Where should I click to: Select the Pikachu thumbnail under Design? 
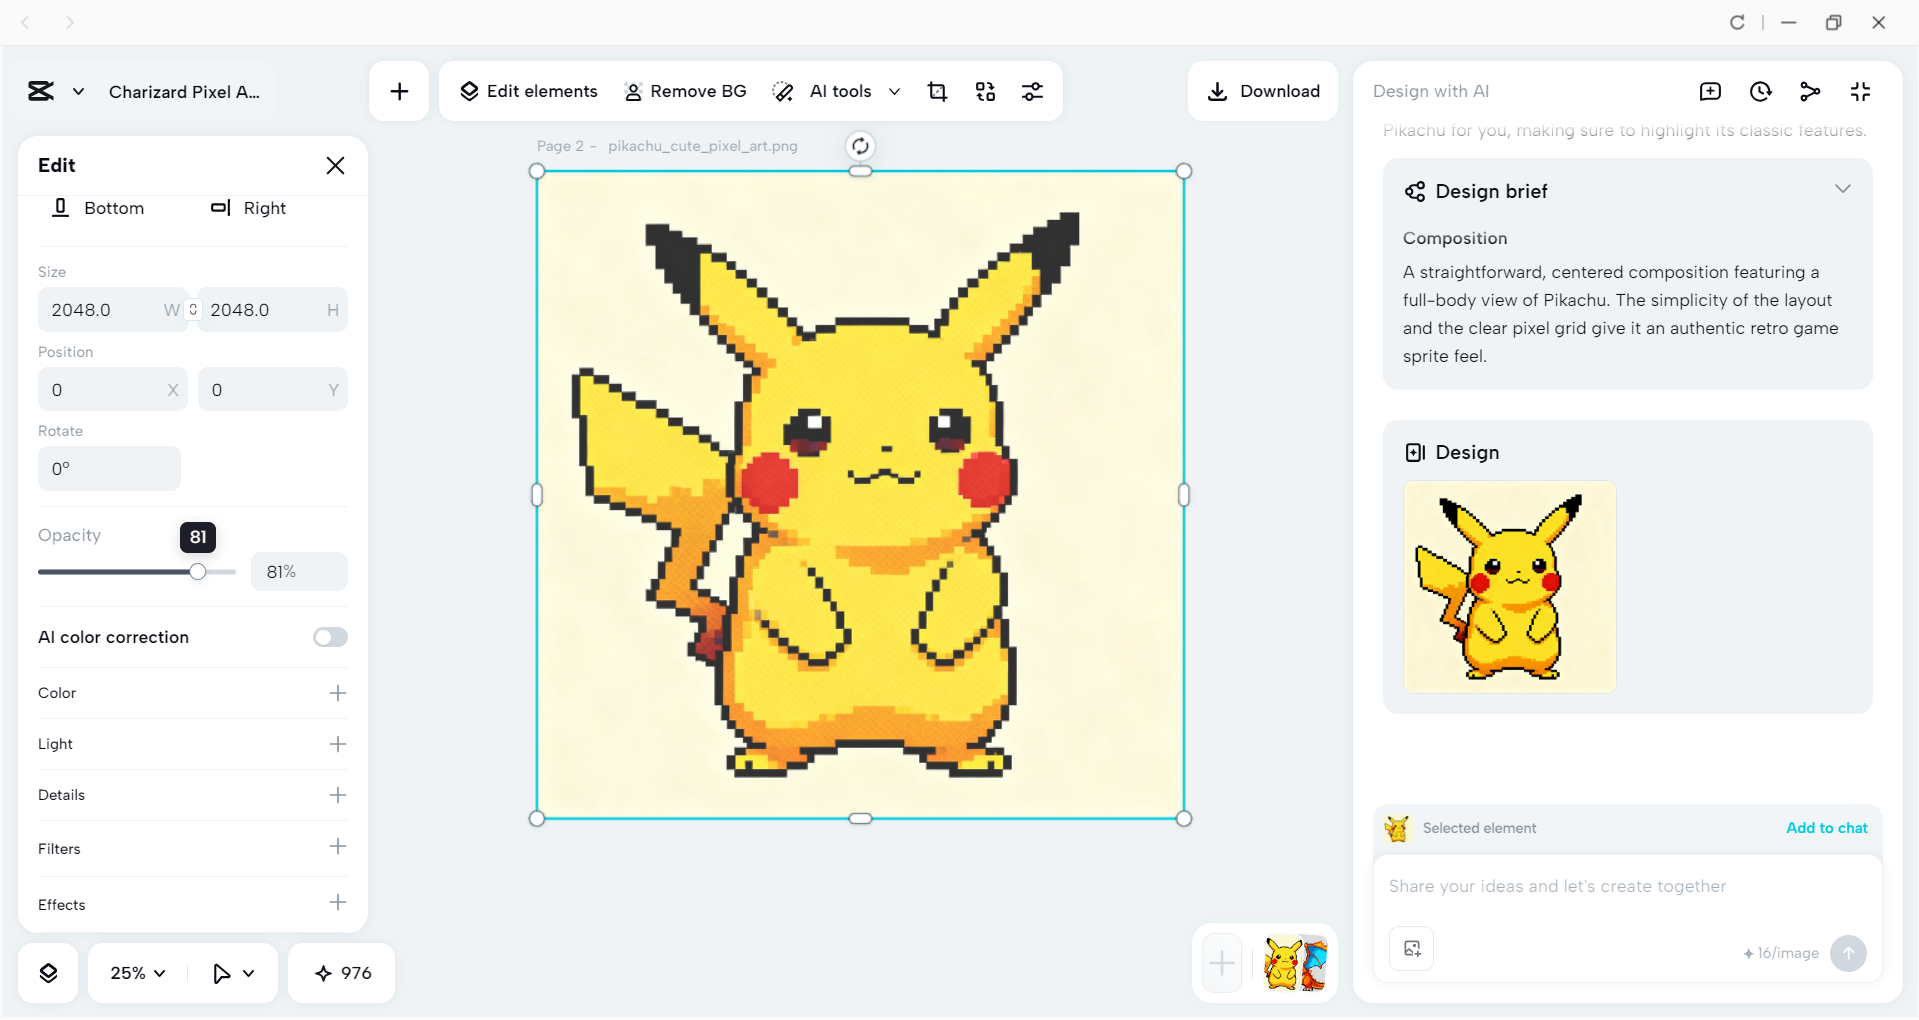pyautogui.click(x=1509, y=587)
